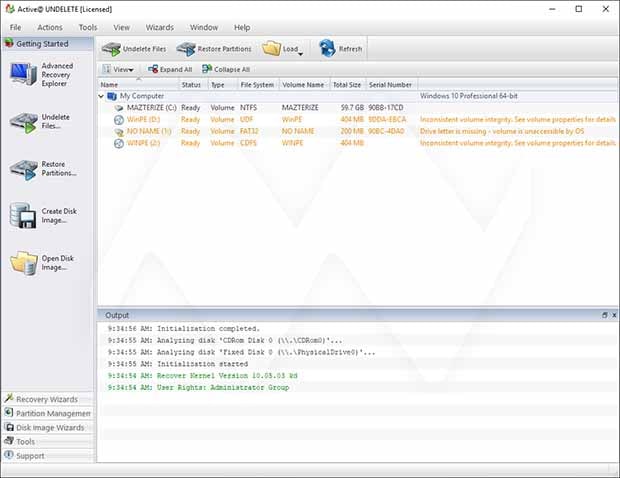Collapse the My Computer tree node
The height and width of the screenshot is (478, 620).
101,96
